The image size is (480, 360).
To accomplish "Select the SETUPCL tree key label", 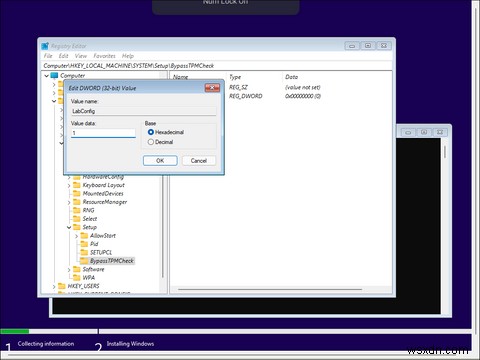I will click(x=101, y=252).
